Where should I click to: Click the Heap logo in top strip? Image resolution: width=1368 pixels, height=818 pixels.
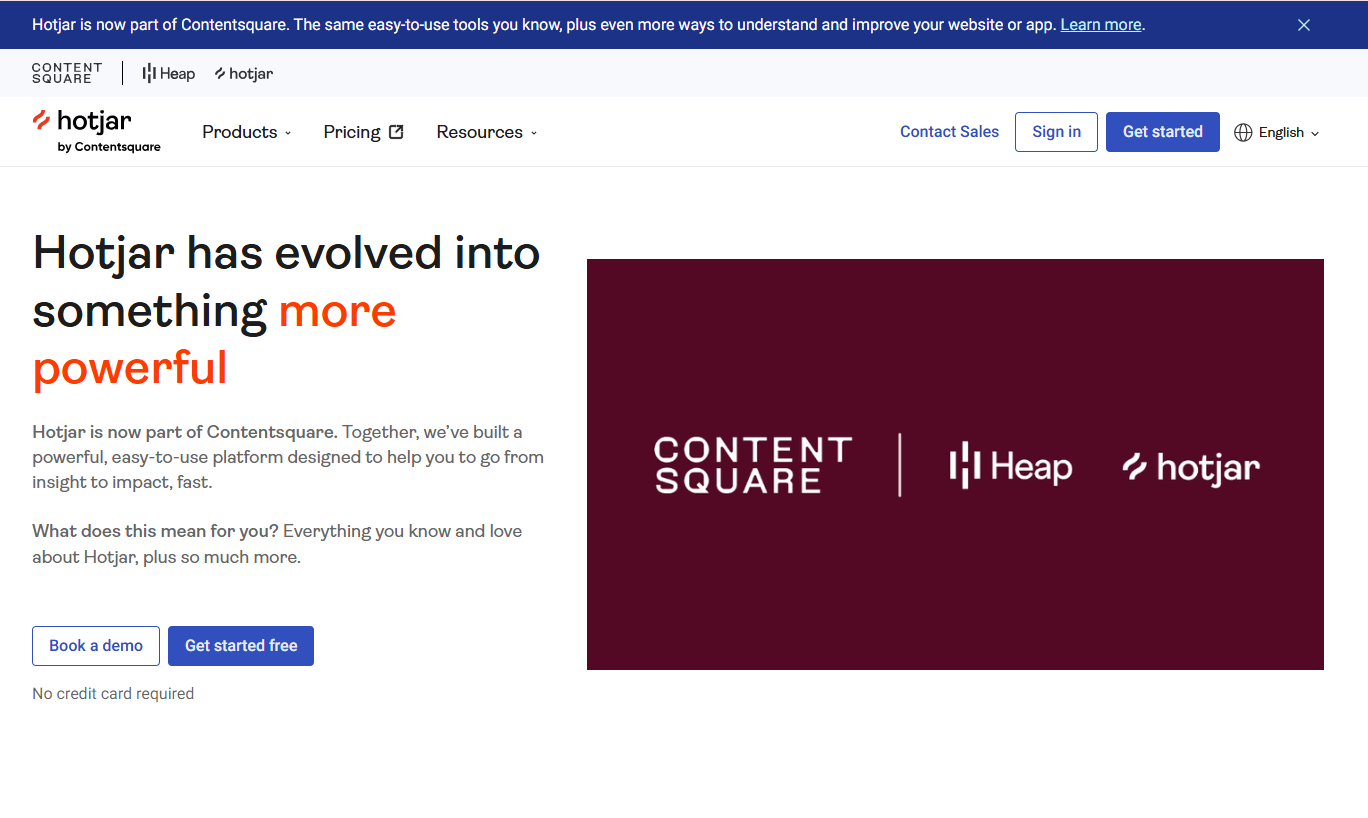169,73
